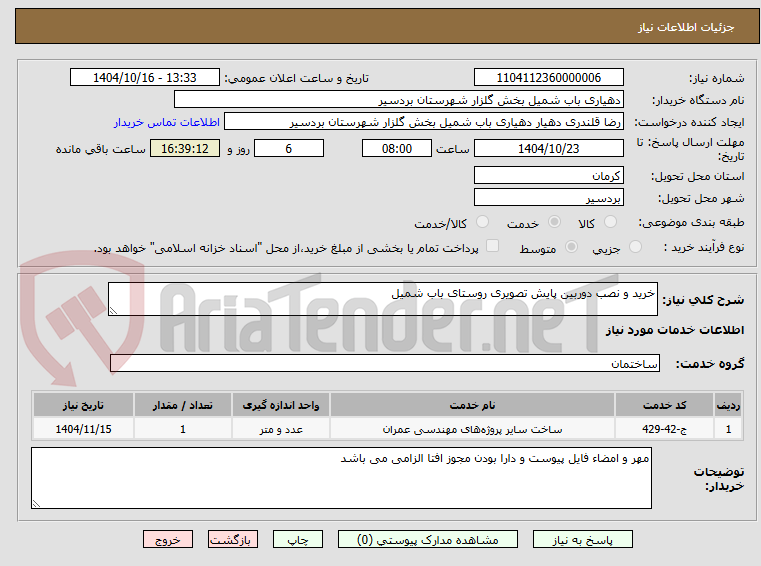Click the شرح کلی نیاز text area
Screen dimensions: 761x566
pos(382,299)
